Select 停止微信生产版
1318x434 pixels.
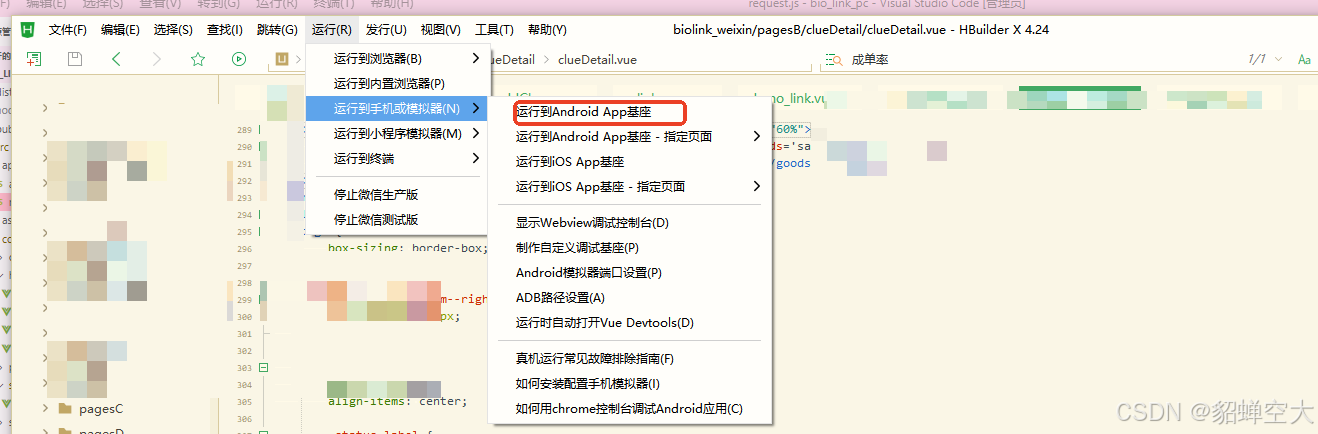pos(397,194)
